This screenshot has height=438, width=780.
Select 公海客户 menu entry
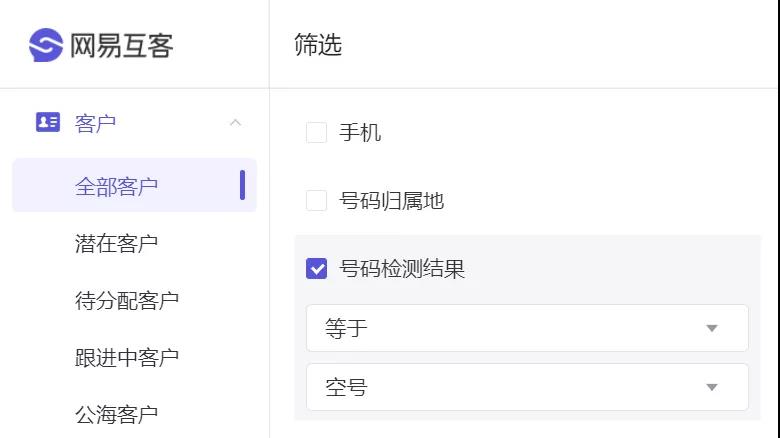pos(116,414)
